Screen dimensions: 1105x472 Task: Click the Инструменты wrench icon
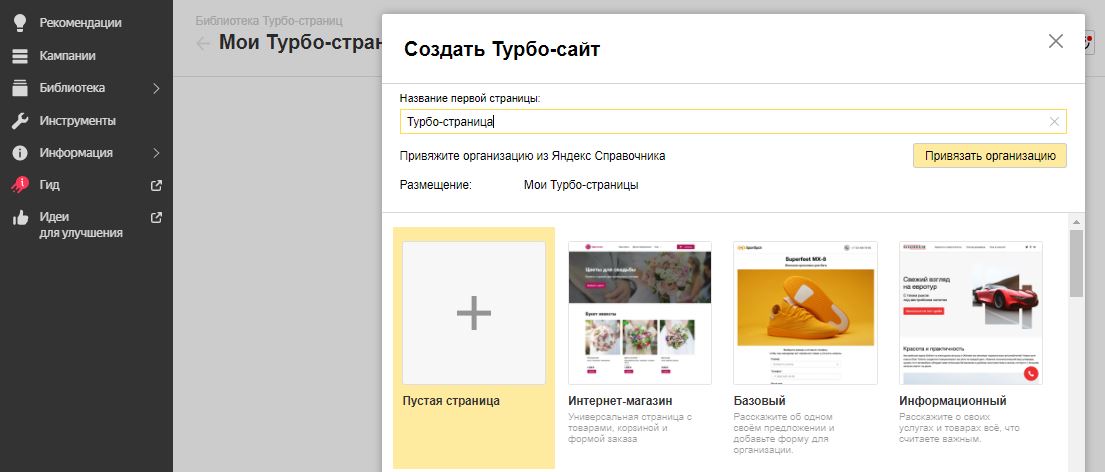click(x=19, y=121)
